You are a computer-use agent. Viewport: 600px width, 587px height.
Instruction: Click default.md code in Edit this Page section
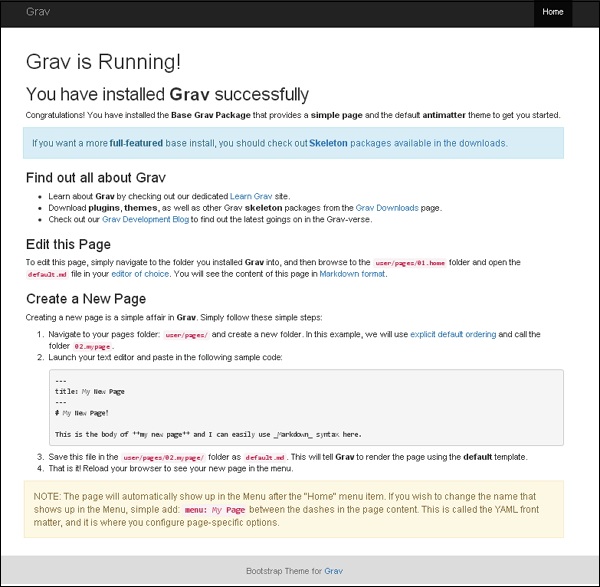(47, 274)
